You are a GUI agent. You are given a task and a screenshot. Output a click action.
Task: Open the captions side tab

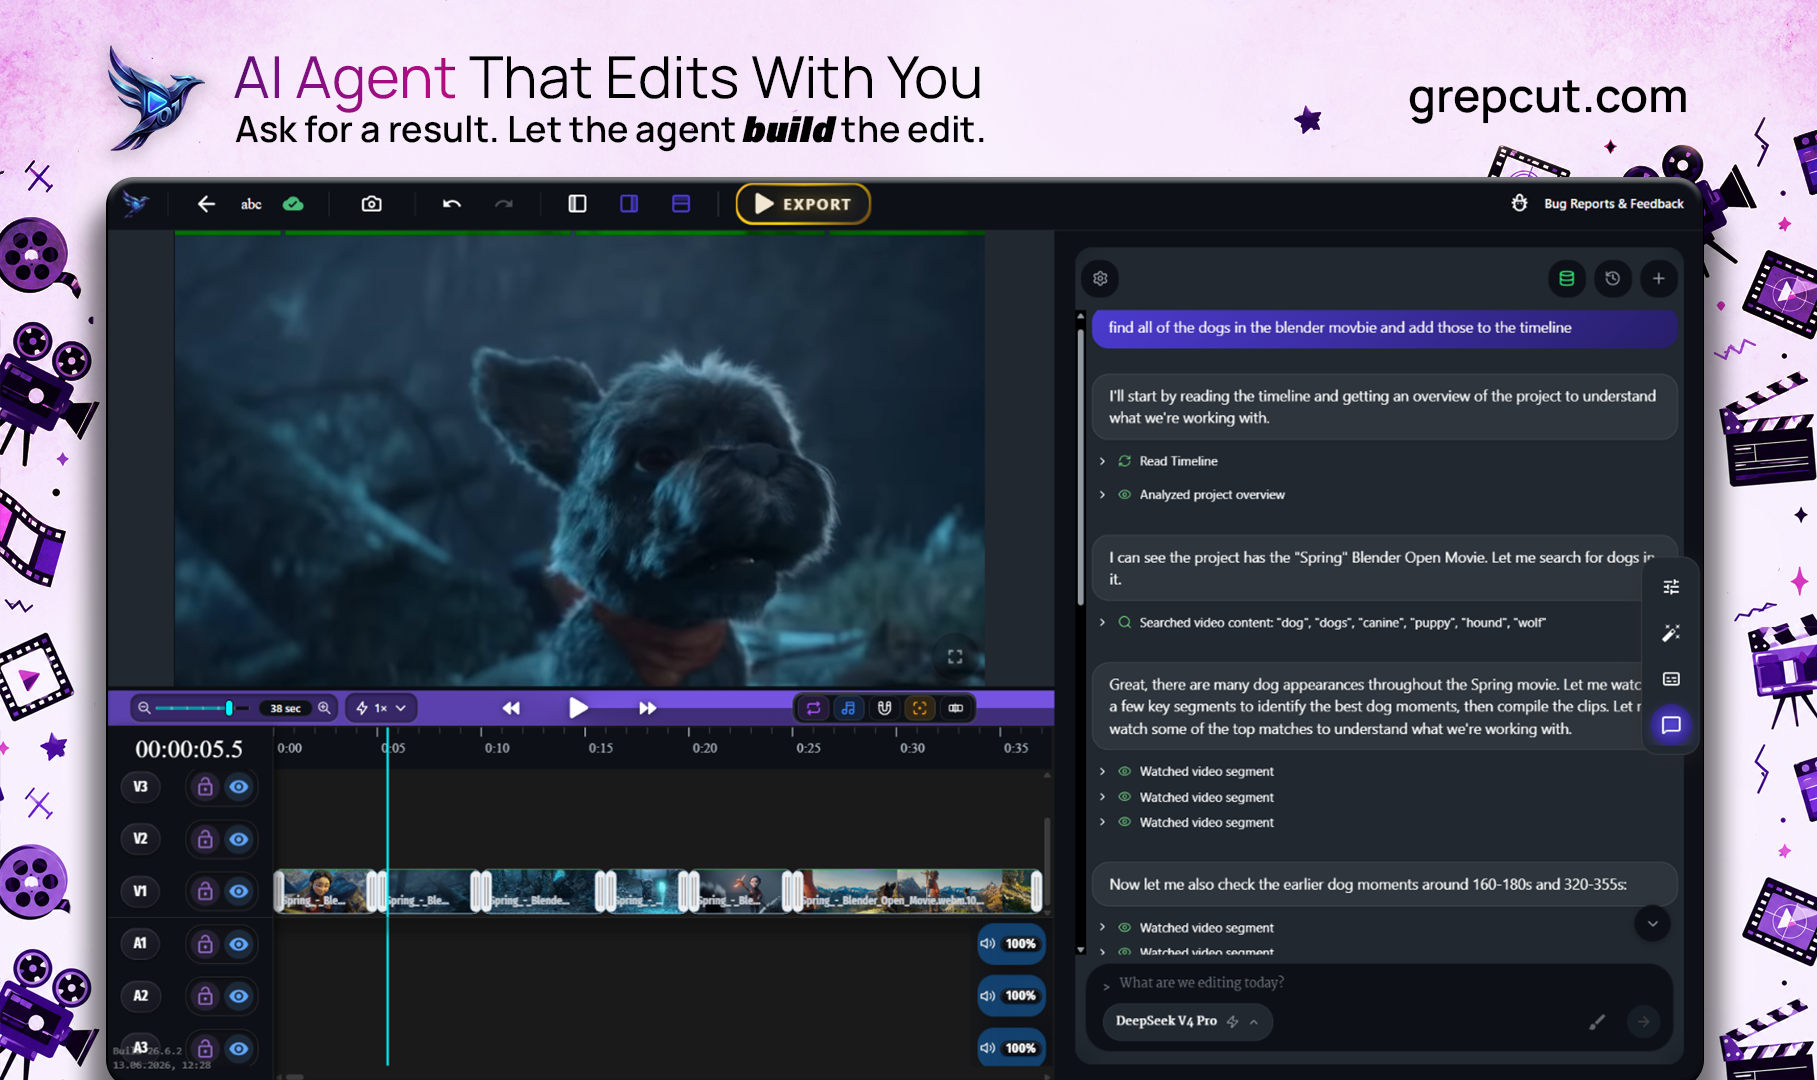[x=1671, y=679]
